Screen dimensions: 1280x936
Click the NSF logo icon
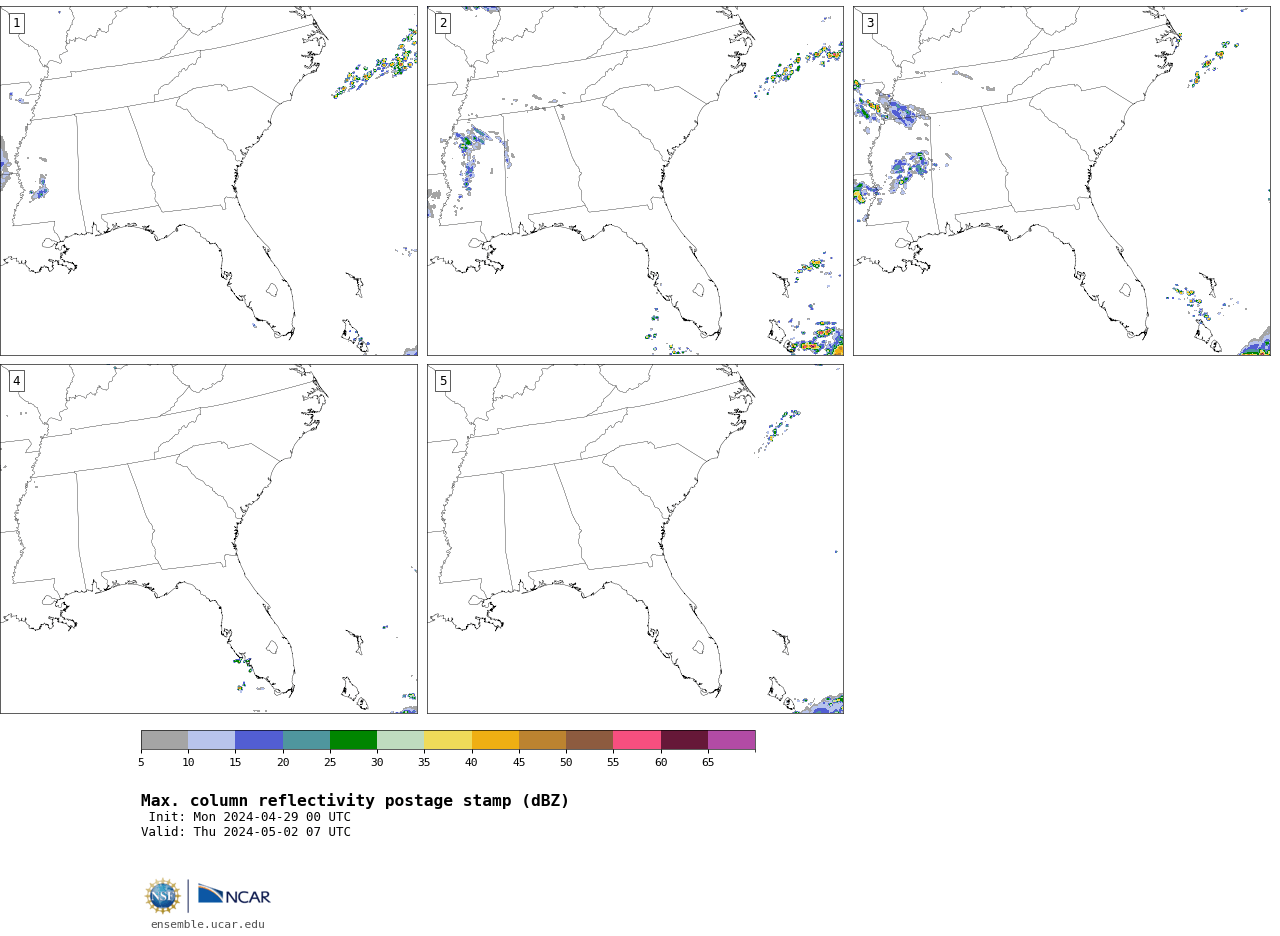(x=162, y=896)
